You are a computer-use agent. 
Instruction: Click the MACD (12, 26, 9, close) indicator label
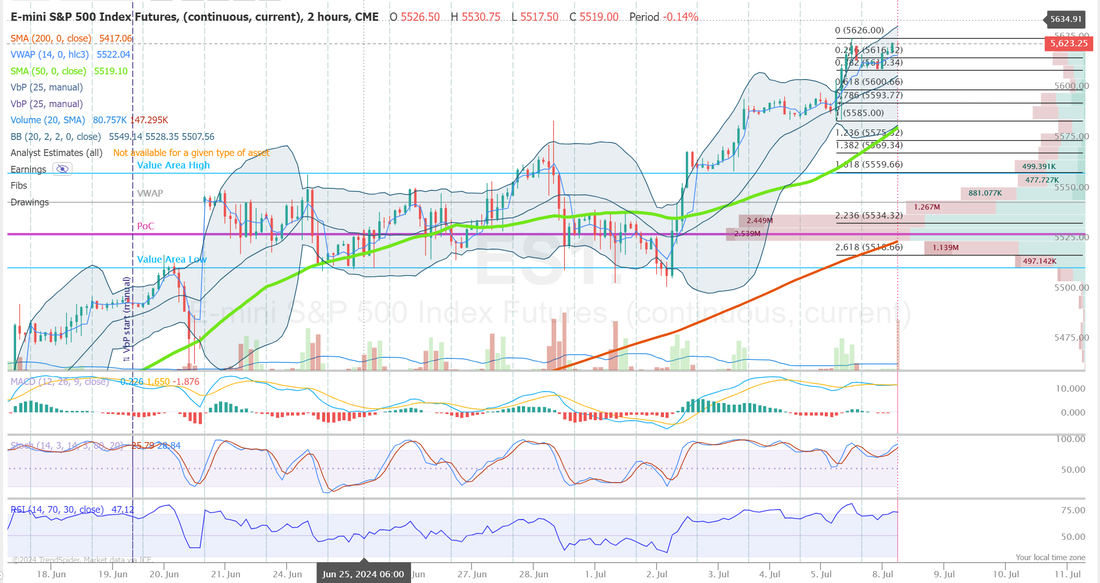[x=60, y=382]
